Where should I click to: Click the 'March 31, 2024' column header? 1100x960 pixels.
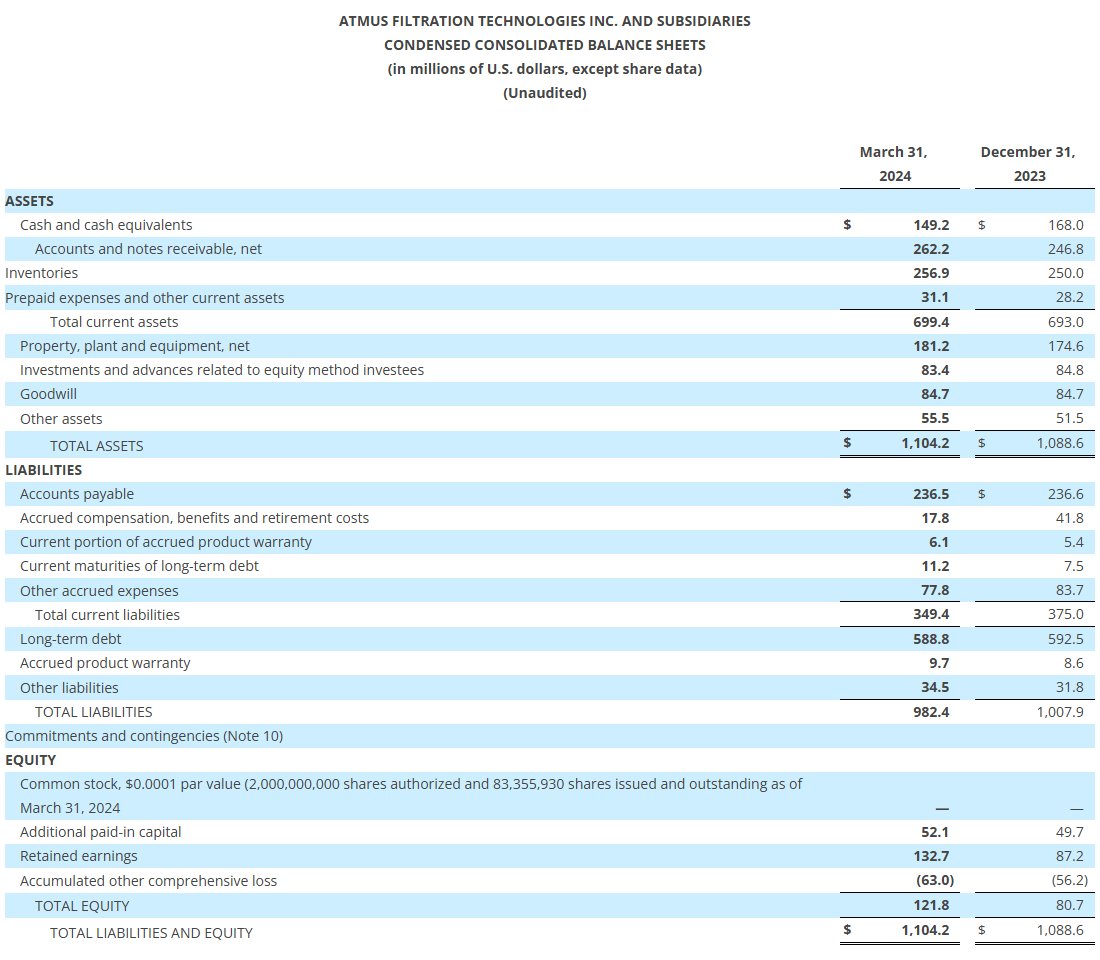click(894, 164)
